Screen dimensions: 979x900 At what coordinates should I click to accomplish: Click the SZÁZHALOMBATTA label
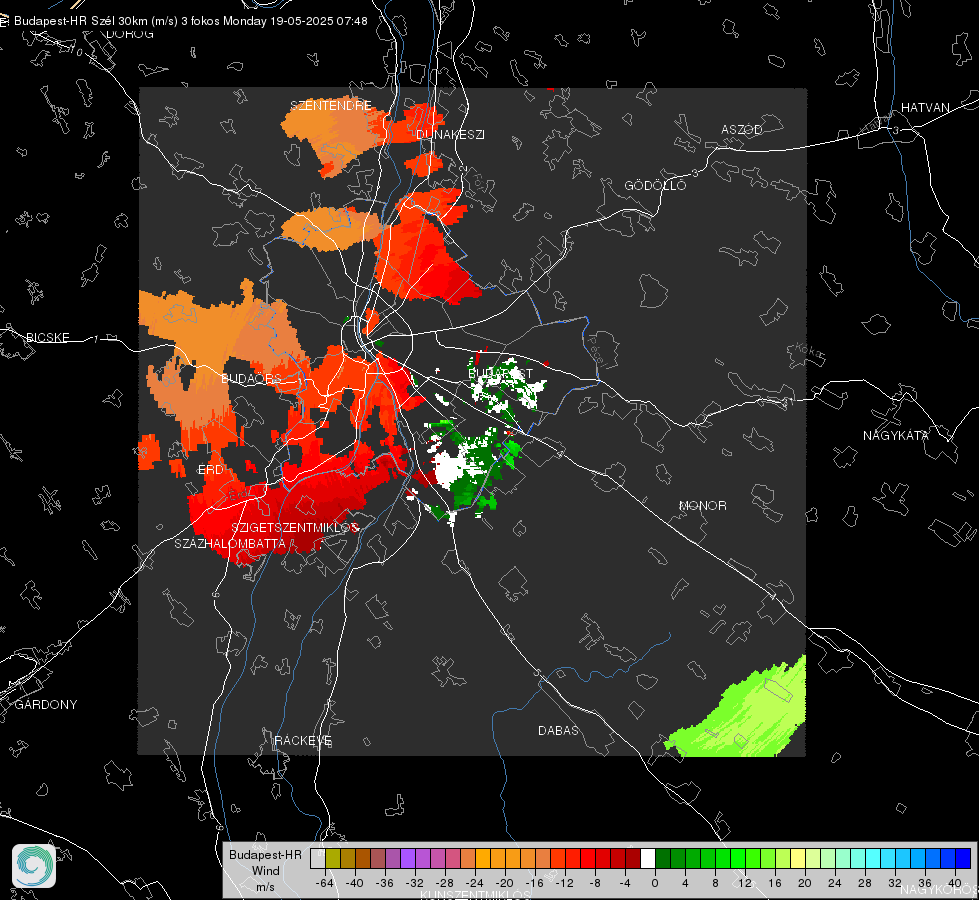(x=230, y=543)
